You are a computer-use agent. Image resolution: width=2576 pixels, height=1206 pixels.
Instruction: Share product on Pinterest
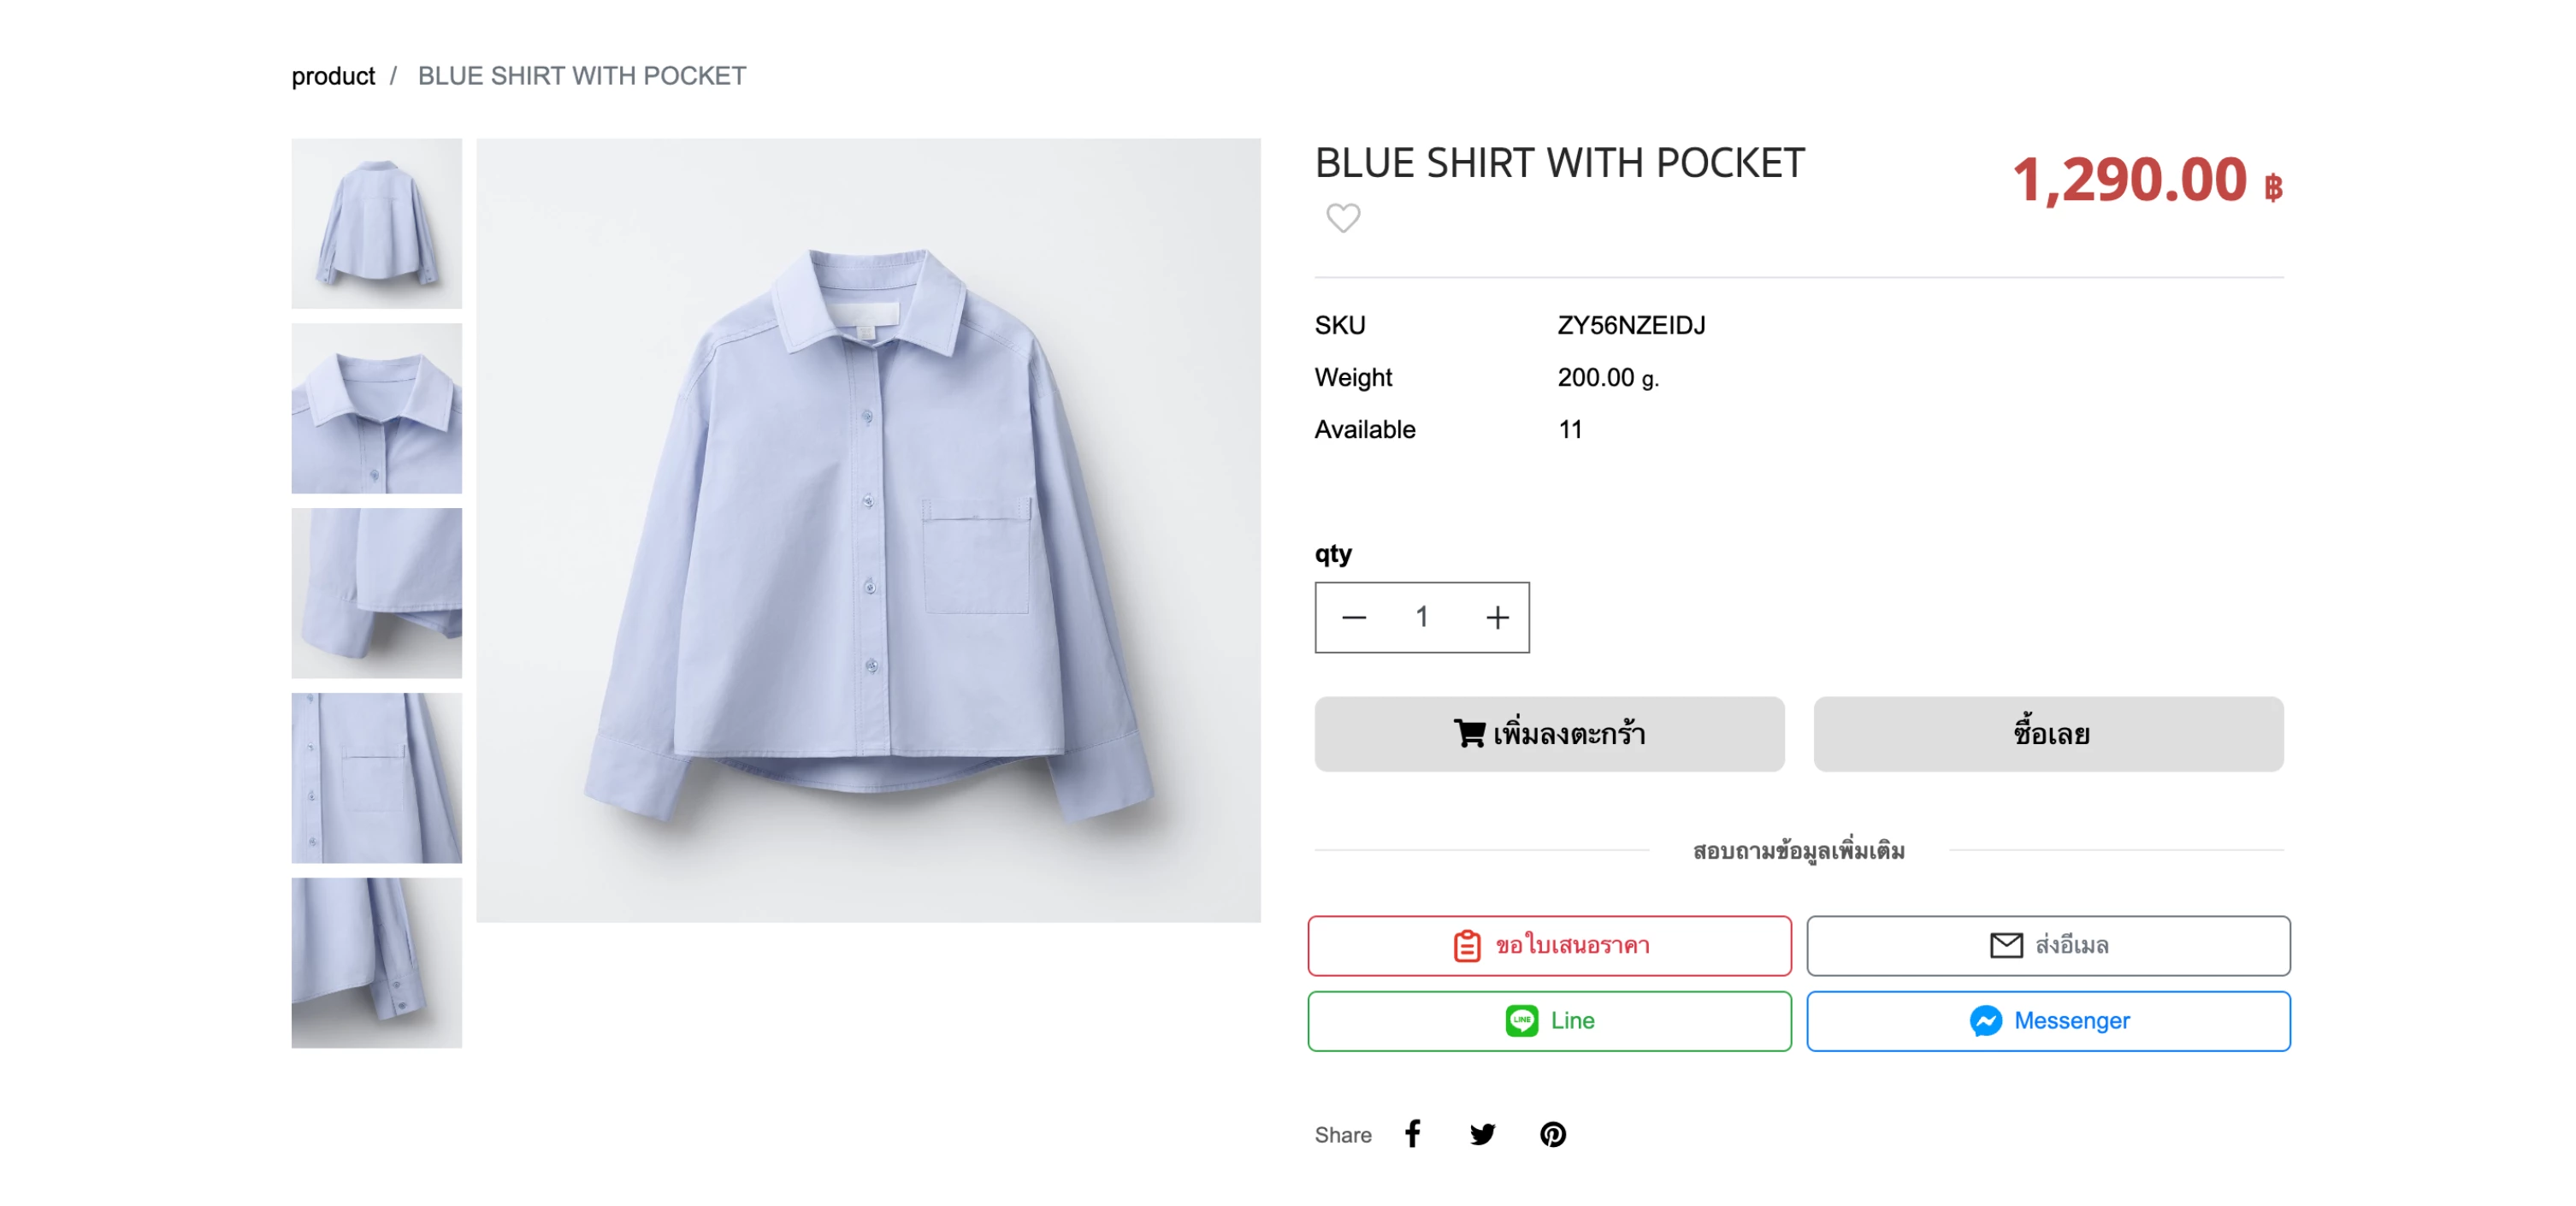point(1552,1133)
